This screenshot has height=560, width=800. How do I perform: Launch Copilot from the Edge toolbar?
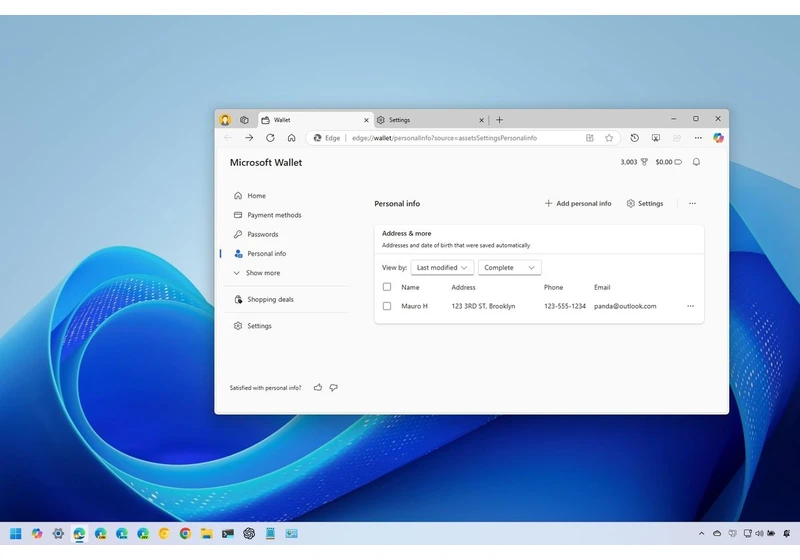click(718, 138)
